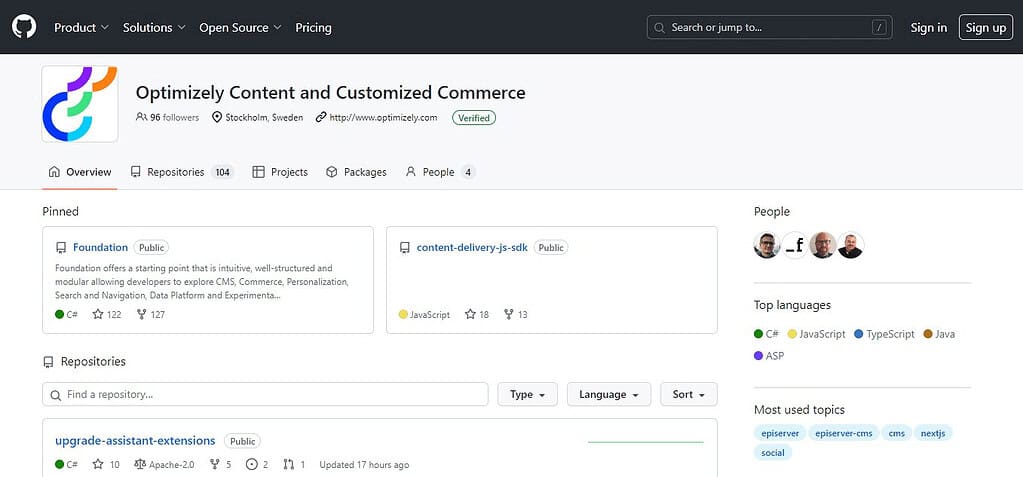Focus the Find a repository field

[266, 394]
